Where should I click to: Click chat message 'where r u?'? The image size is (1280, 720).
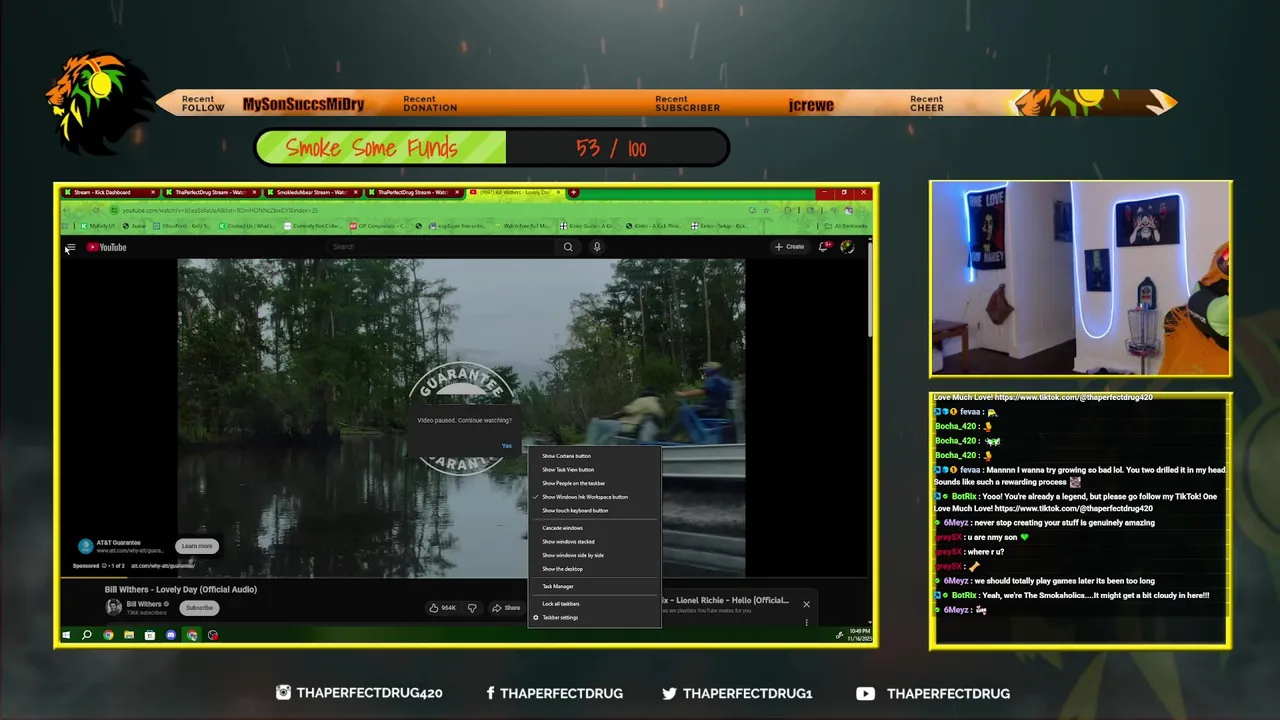[x=986, y=552]
